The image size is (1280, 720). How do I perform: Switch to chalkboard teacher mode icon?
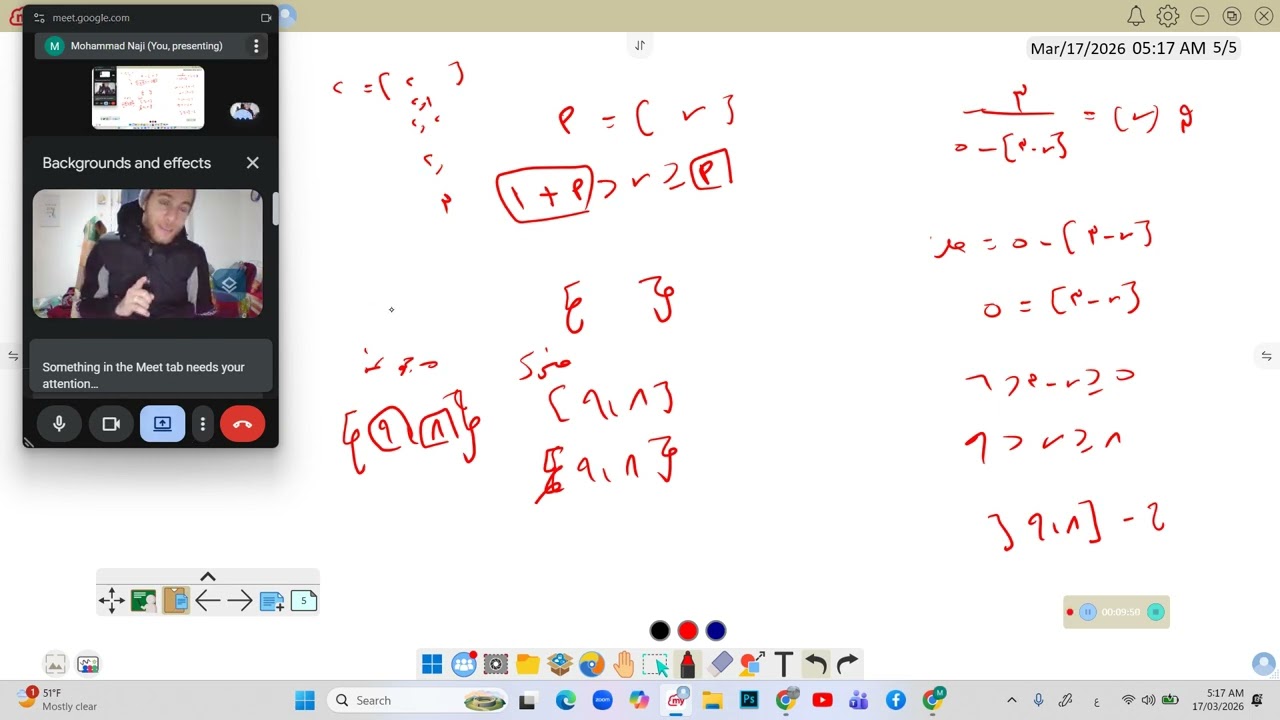tap(144, 600)
